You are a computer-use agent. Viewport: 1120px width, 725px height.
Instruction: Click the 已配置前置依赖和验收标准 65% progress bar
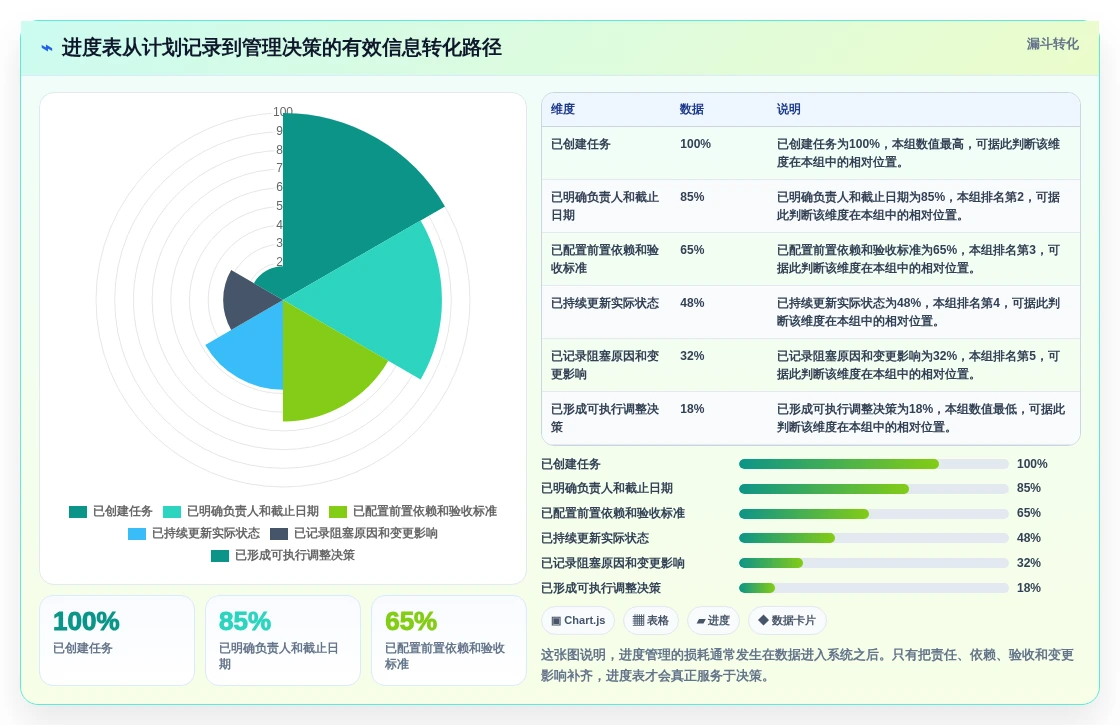tap(874, 514)
